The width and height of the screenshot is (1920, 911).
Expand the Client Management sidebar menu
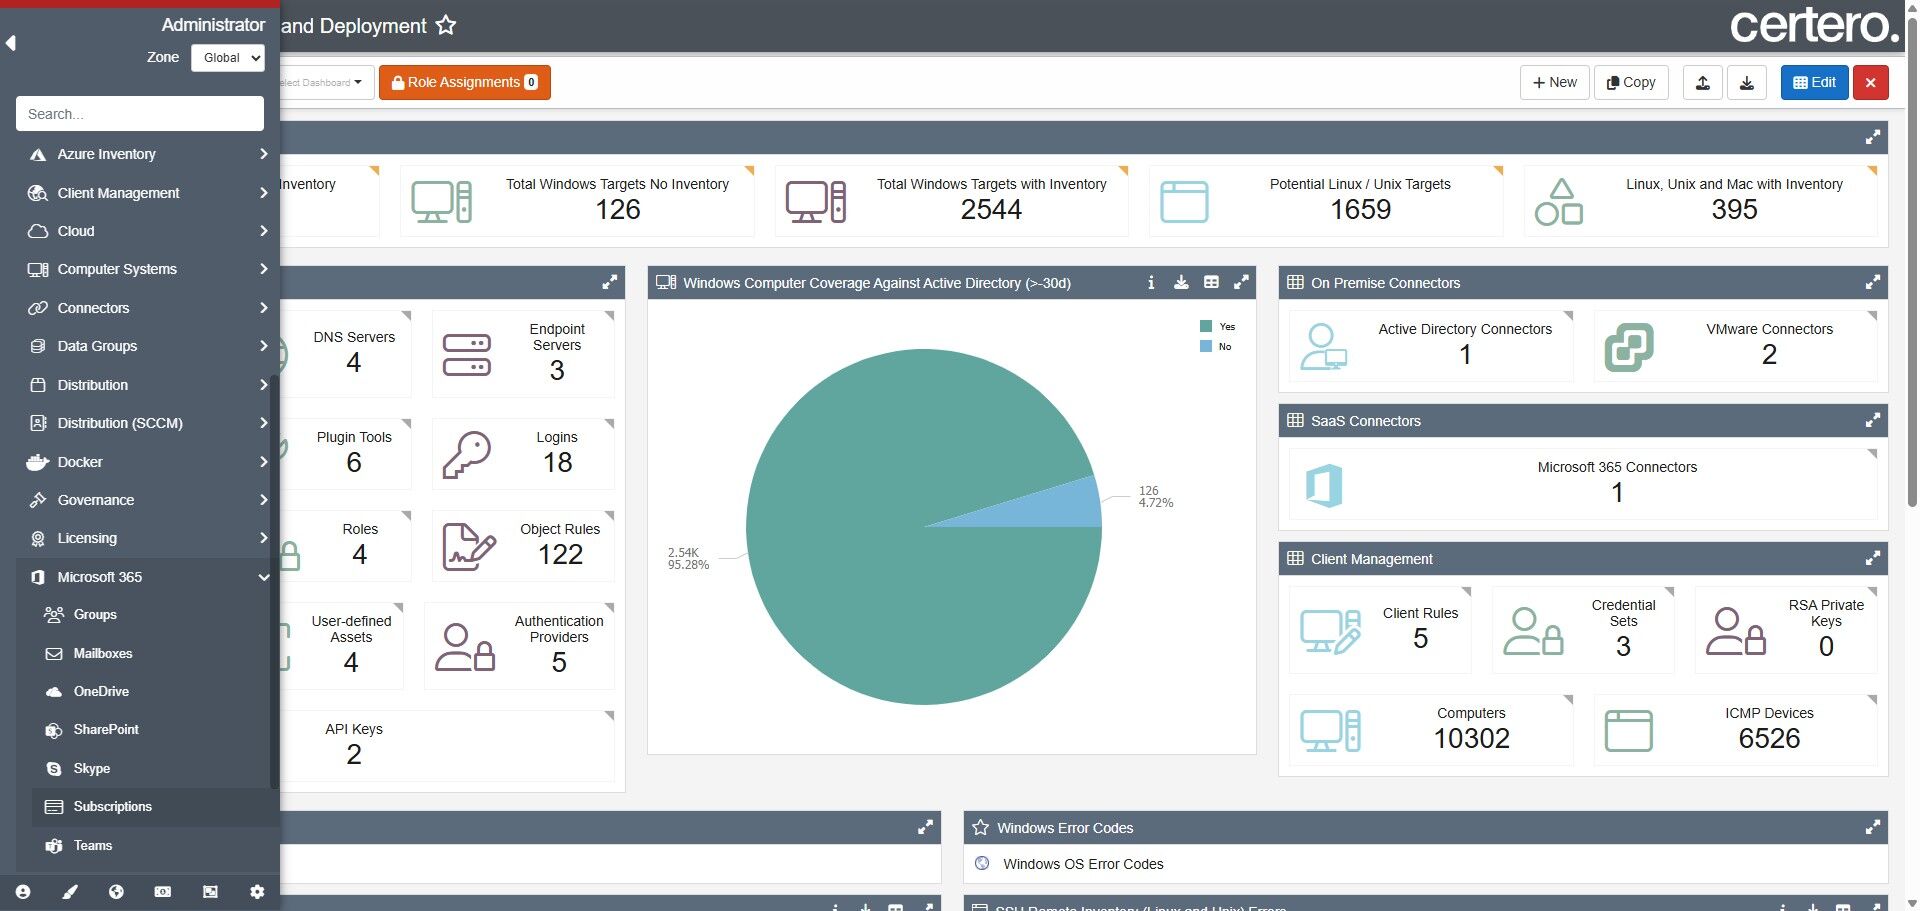pos(148,193)
